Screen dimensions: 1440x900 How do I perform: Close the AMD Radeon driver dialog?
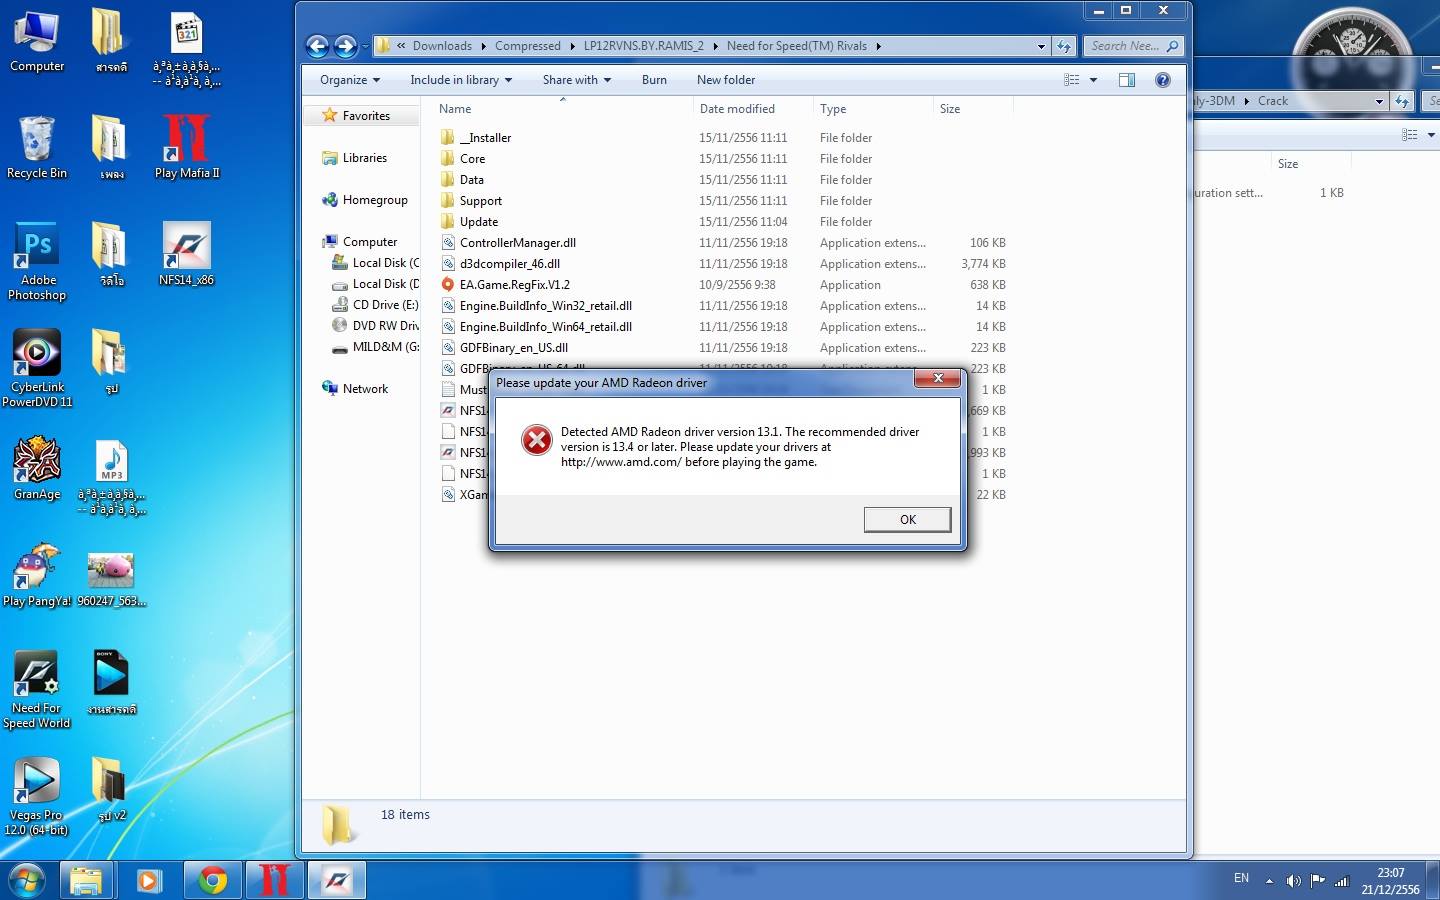point(938,378)
